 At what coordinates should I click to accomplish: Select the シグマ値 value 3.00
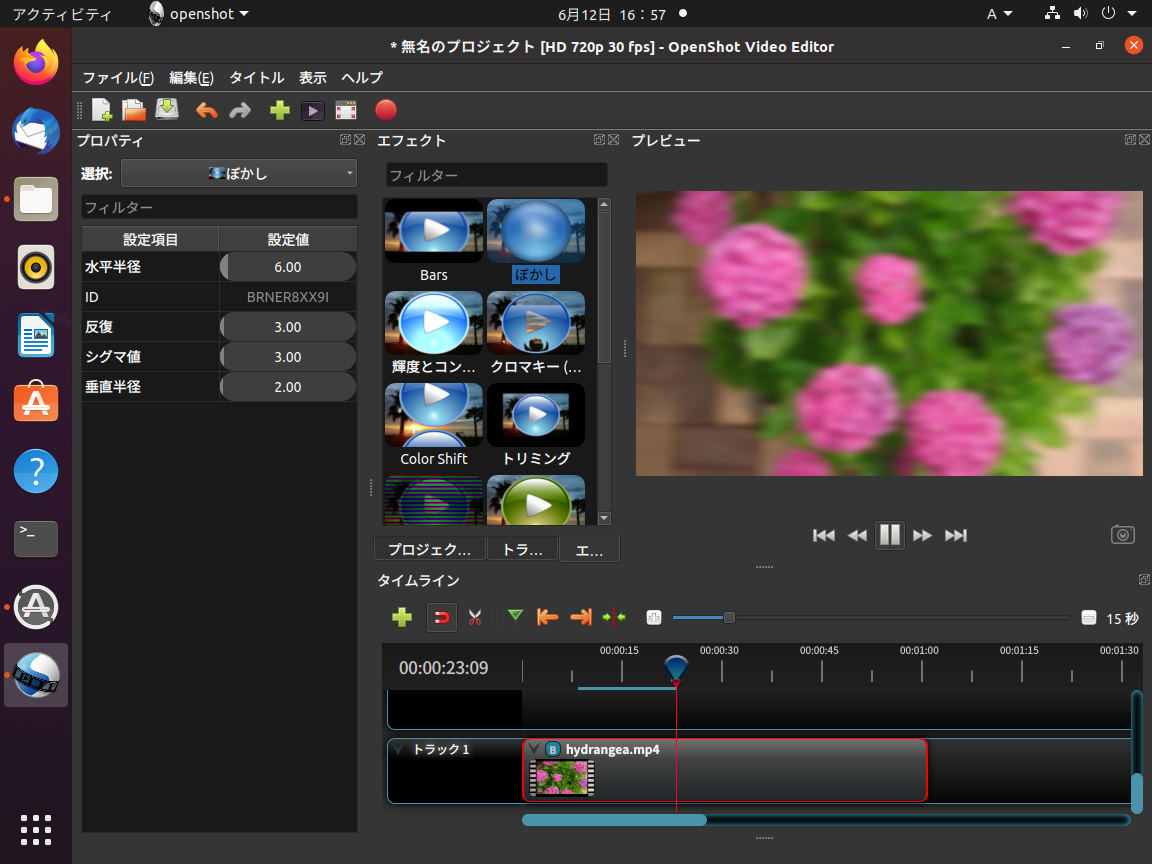click(288, 357)
